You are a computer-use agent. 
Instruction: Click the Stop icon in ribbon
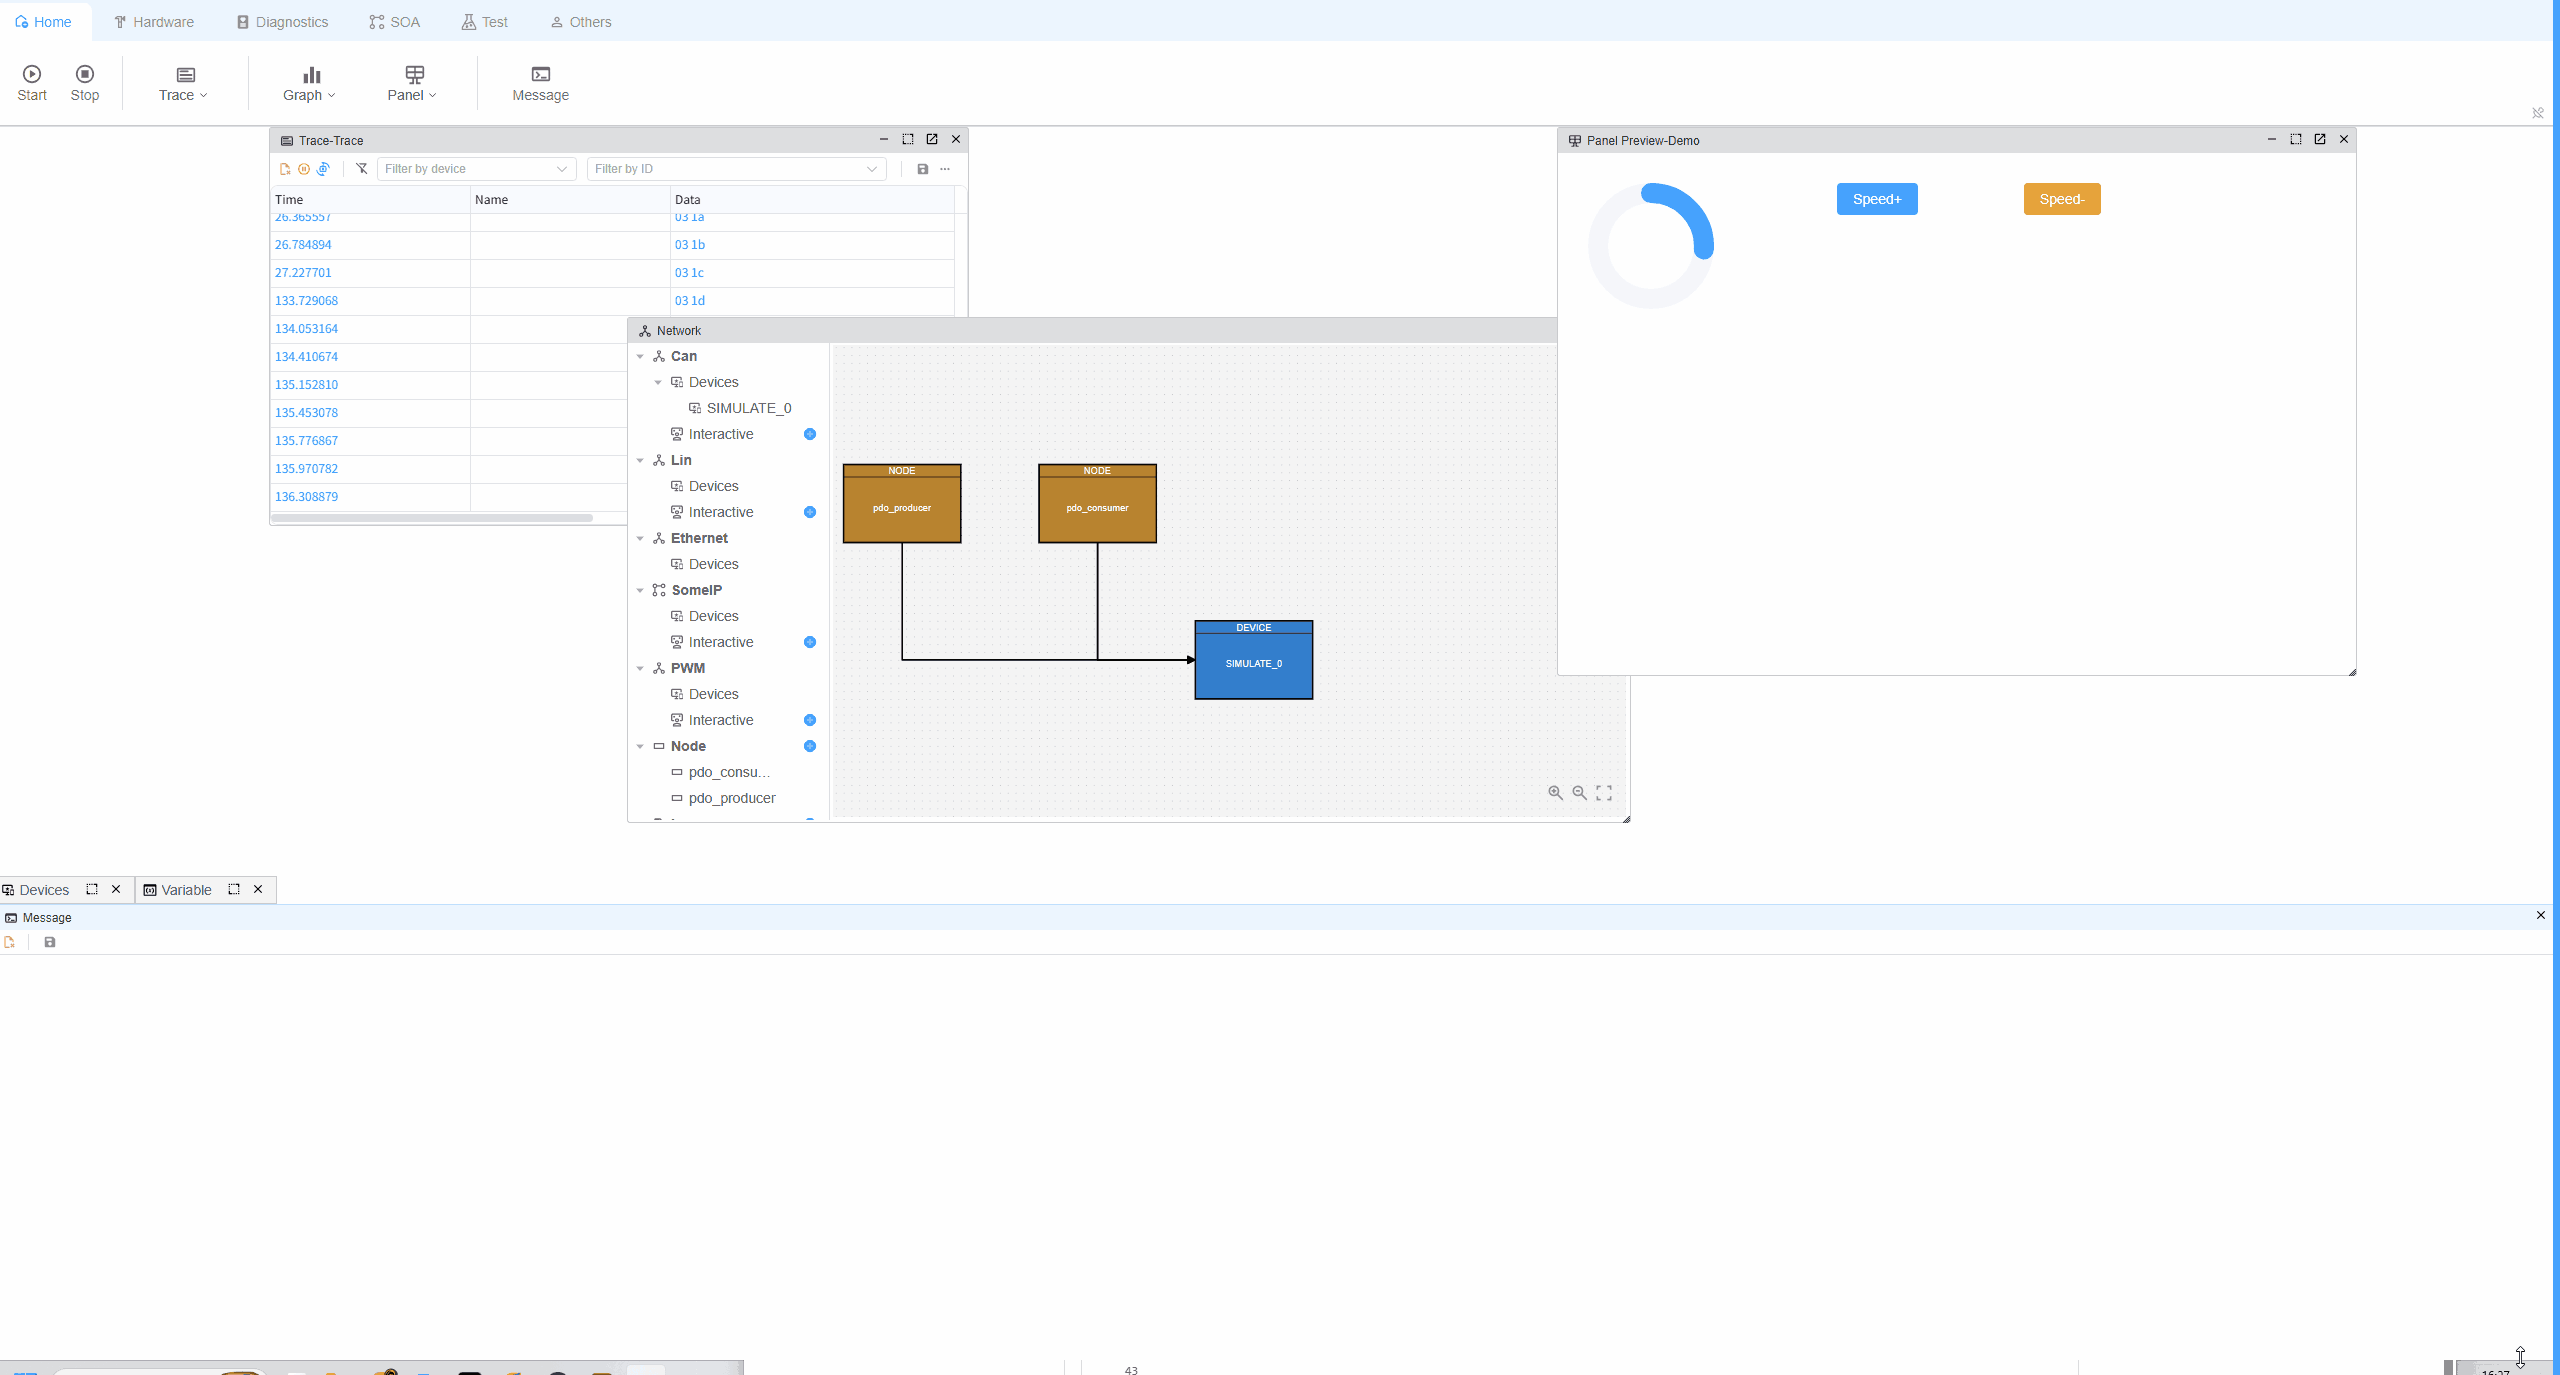tap(85, 75)
